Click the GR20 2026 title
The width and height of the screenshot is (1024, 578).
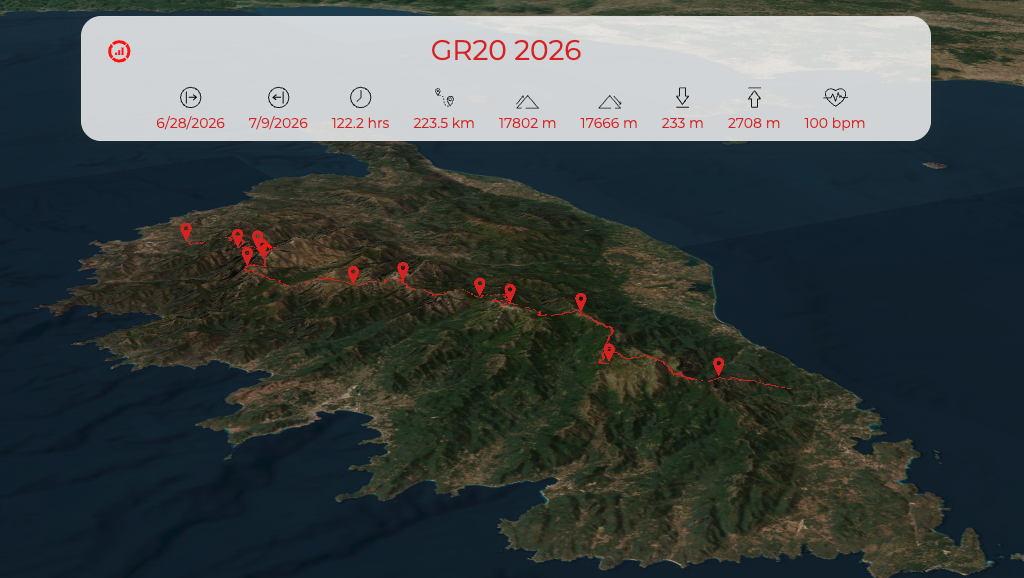[506, 51]
